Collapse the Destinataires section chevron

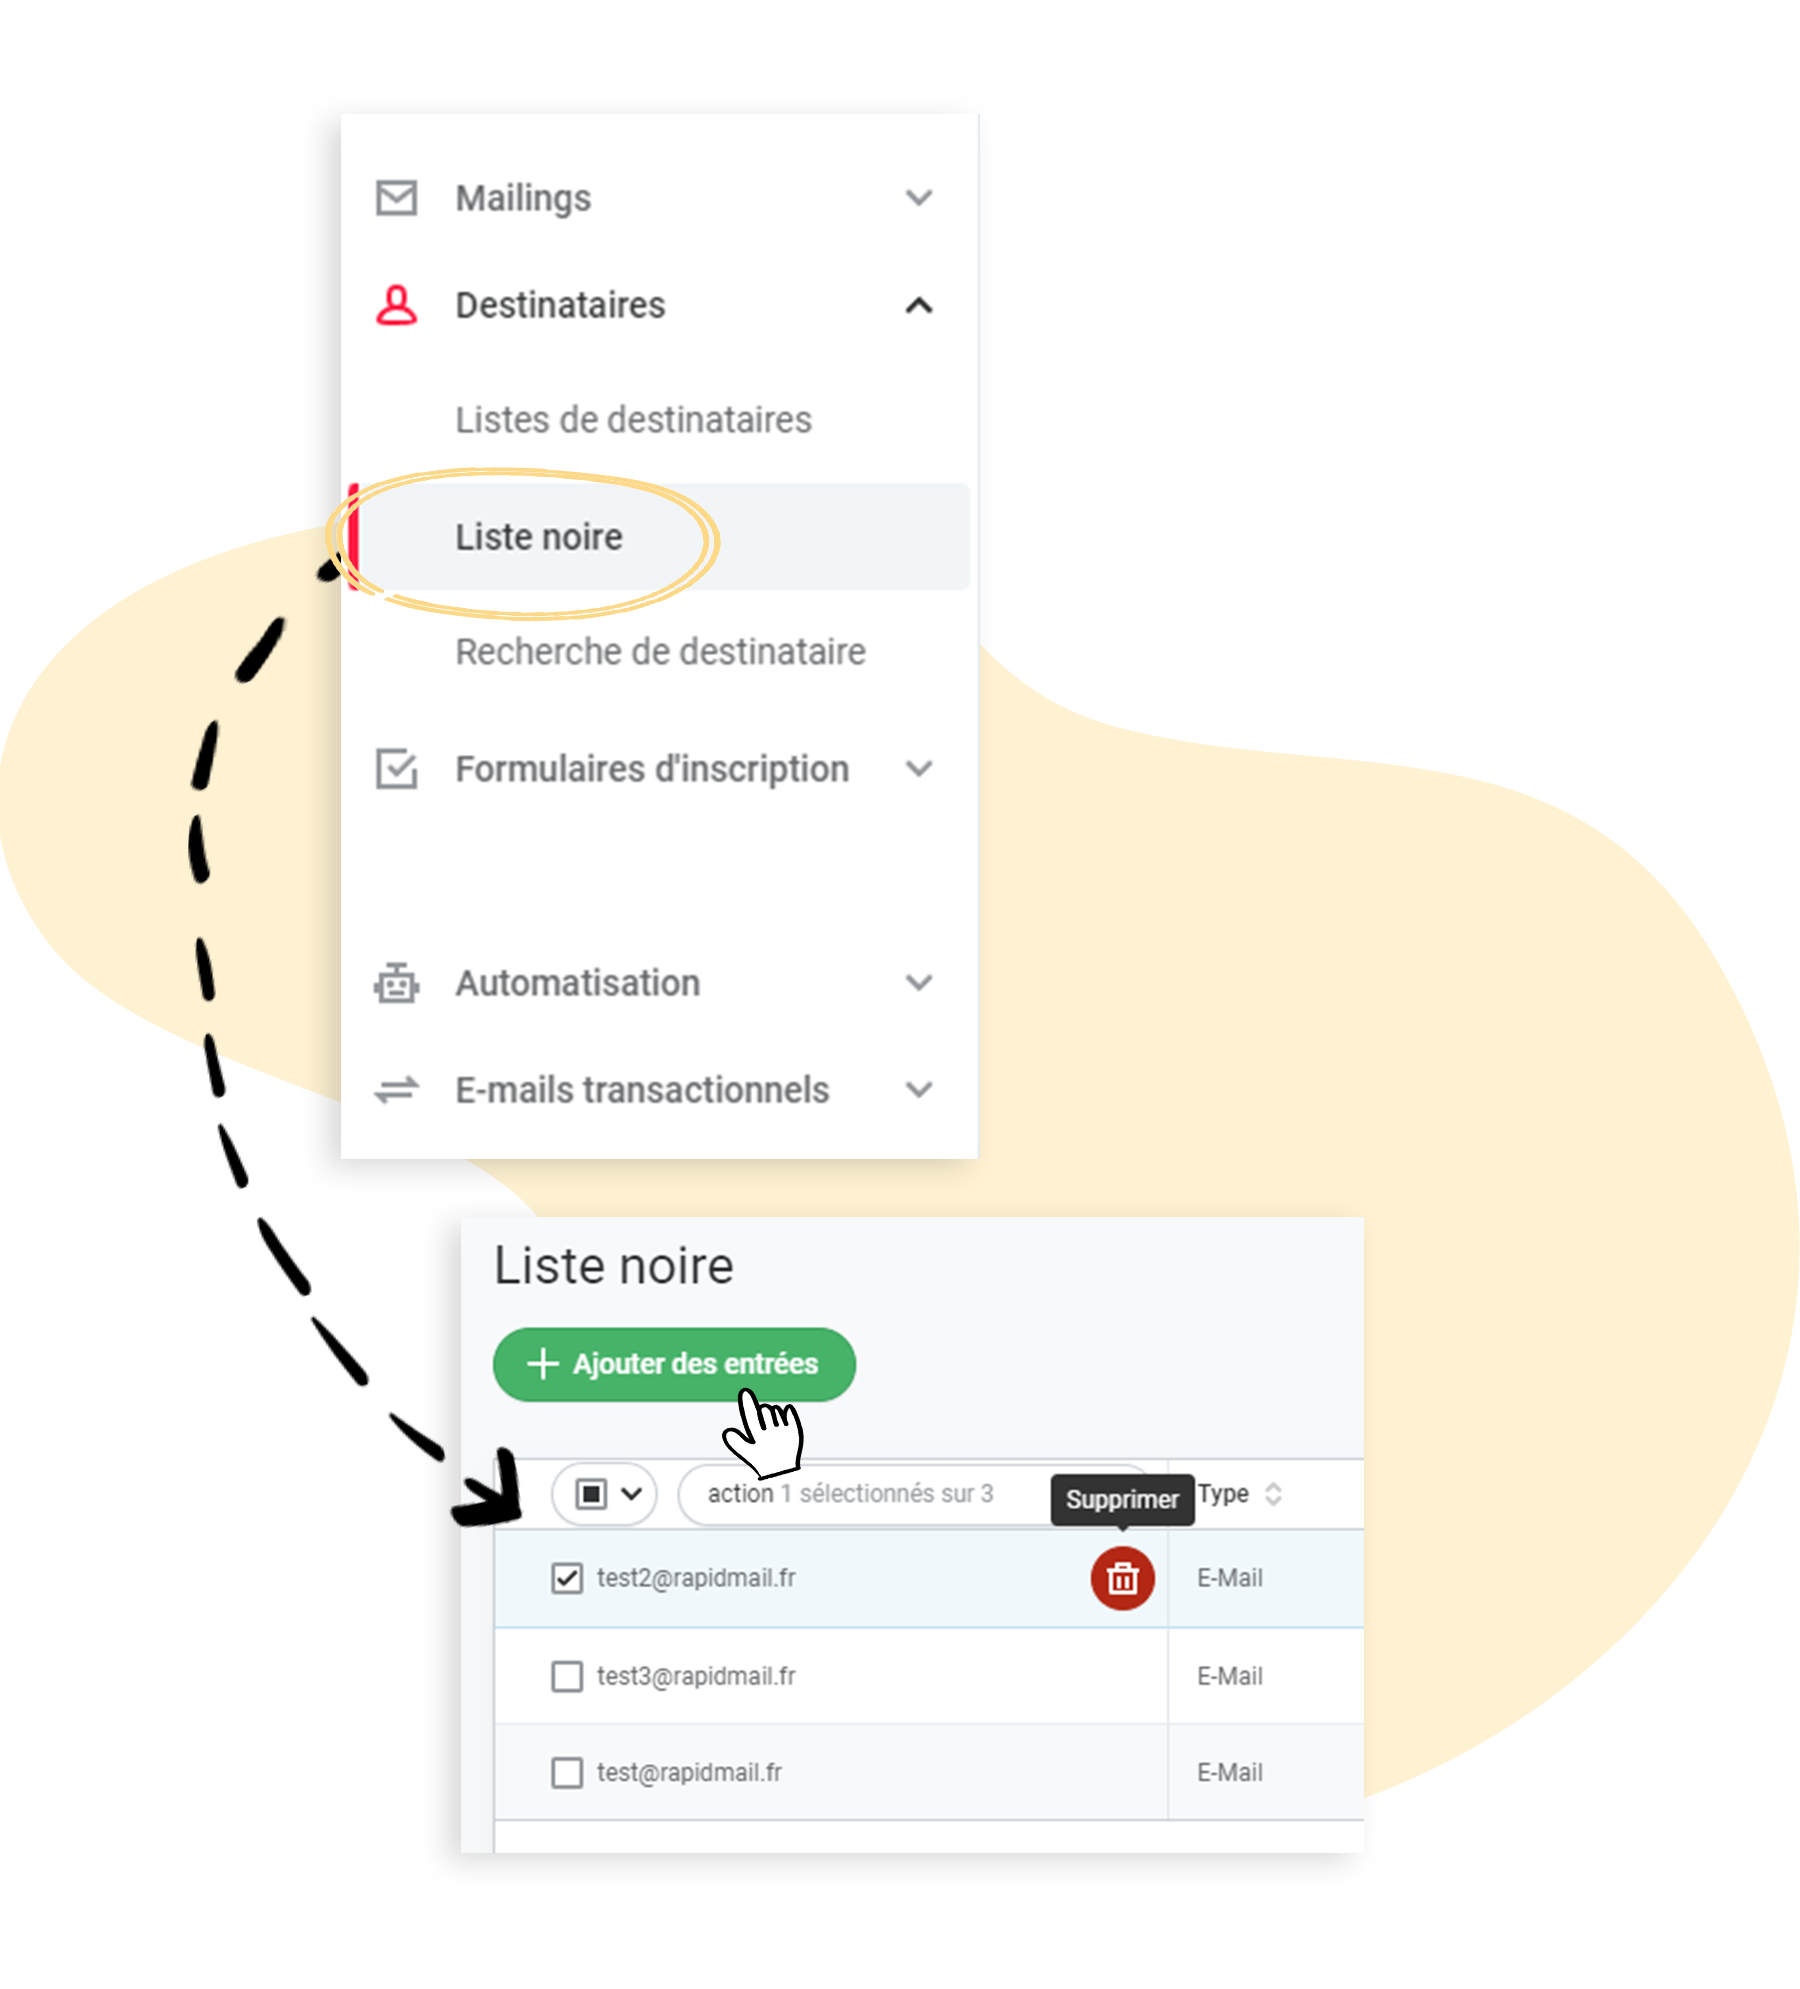(x=918, y=305)
